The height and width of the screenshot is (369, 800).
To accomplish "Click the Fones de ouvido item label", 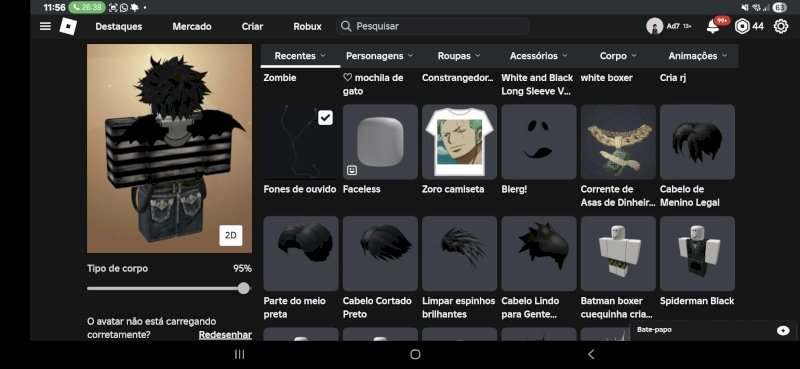I will [300, 189].
